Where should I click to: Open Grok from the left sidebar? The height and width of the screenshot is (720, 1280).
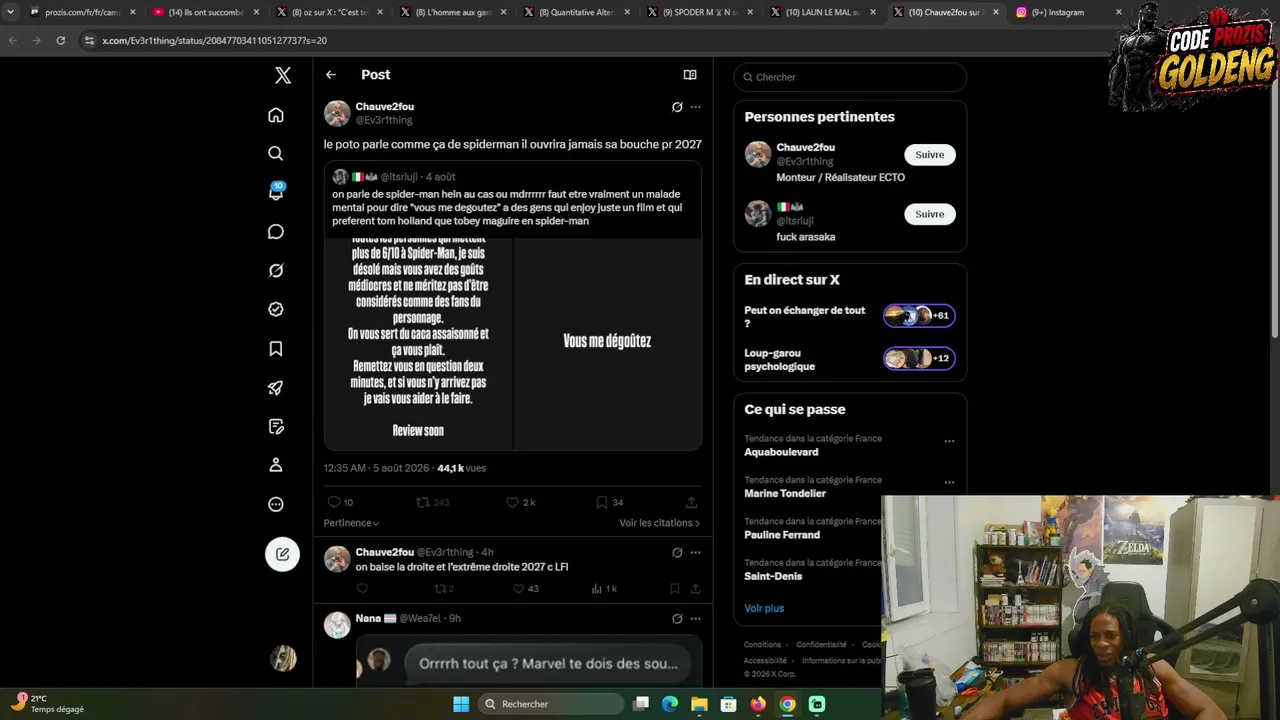point(276,271)
